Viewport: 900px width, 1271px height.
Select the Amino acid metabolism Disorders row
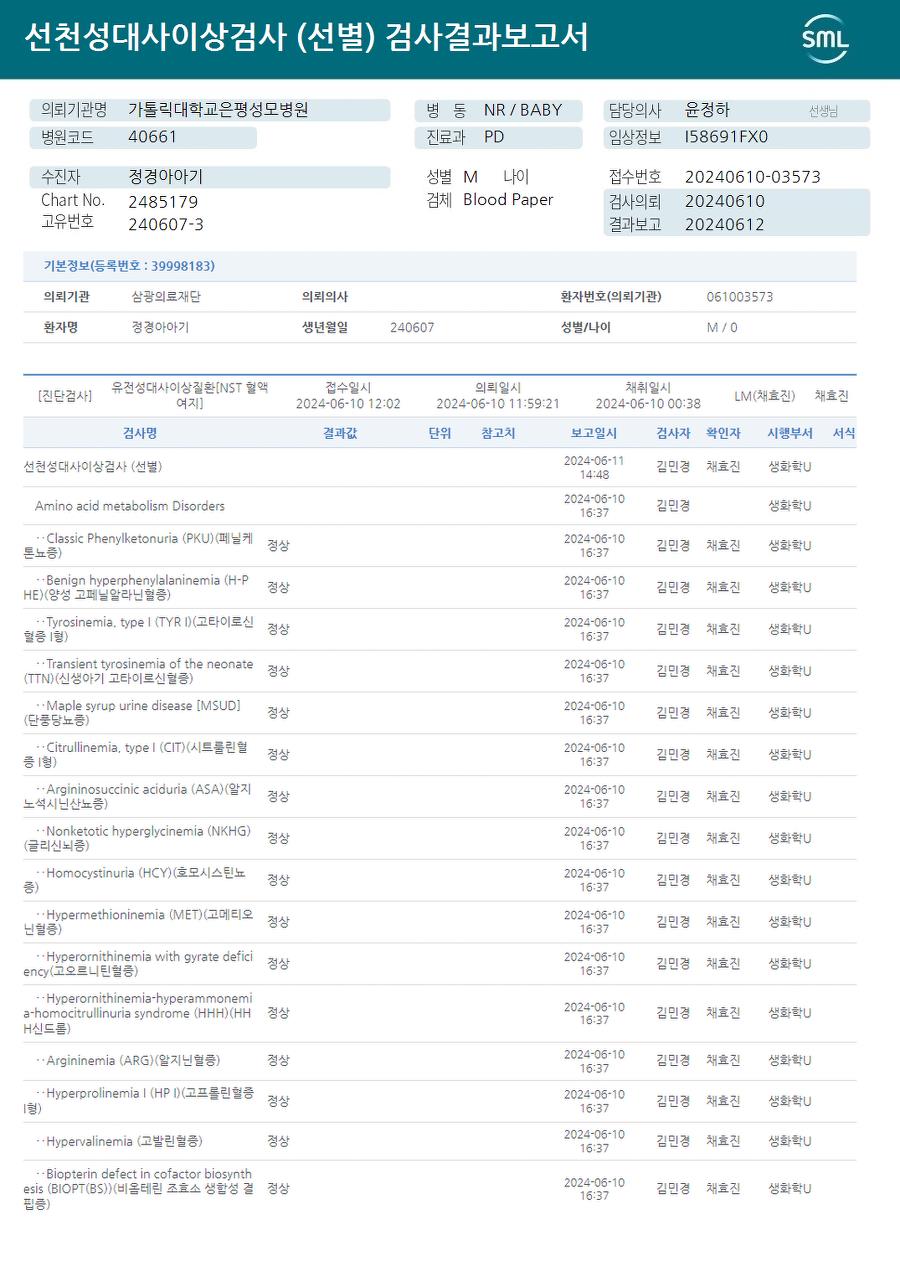point(440,506)
